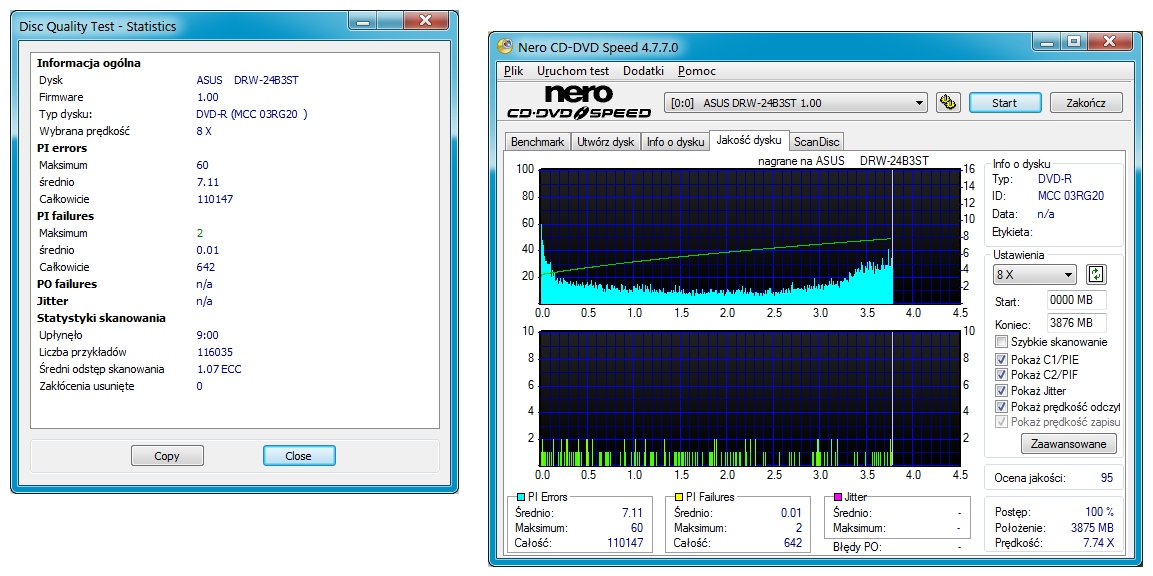Screen dimensions: 1153x576
Task: Open the Plik menu
Action: pos(513,71)
